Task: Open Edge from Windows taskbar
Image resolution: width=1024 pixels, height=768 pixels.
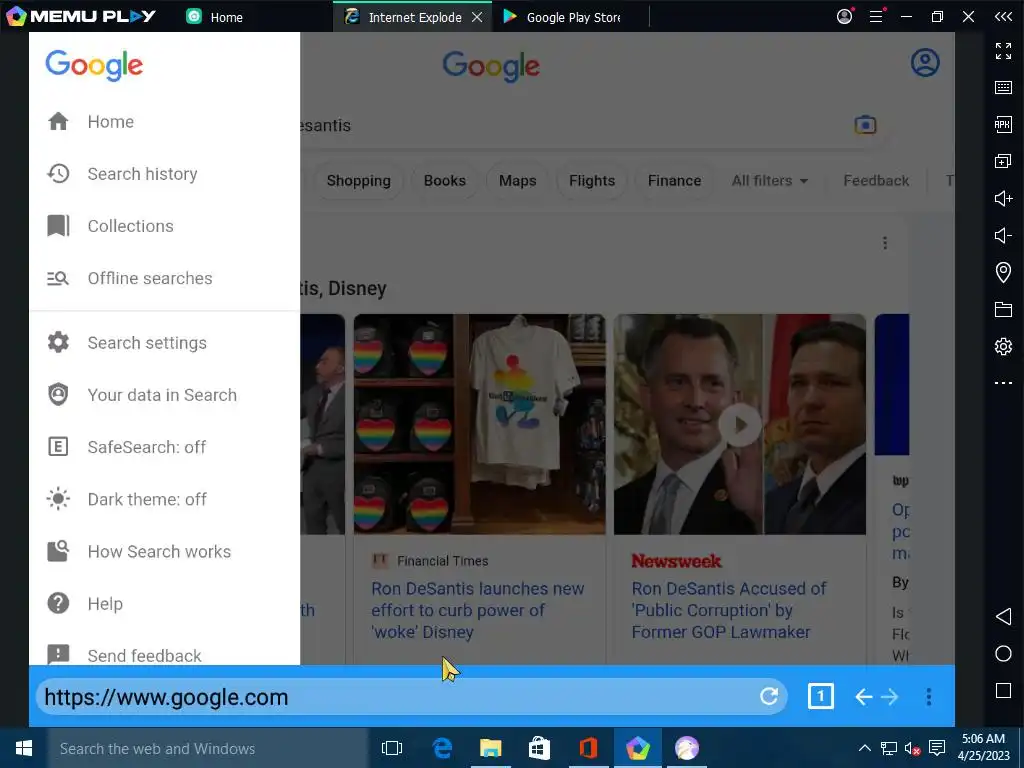Action: click(x=442, y=748)
